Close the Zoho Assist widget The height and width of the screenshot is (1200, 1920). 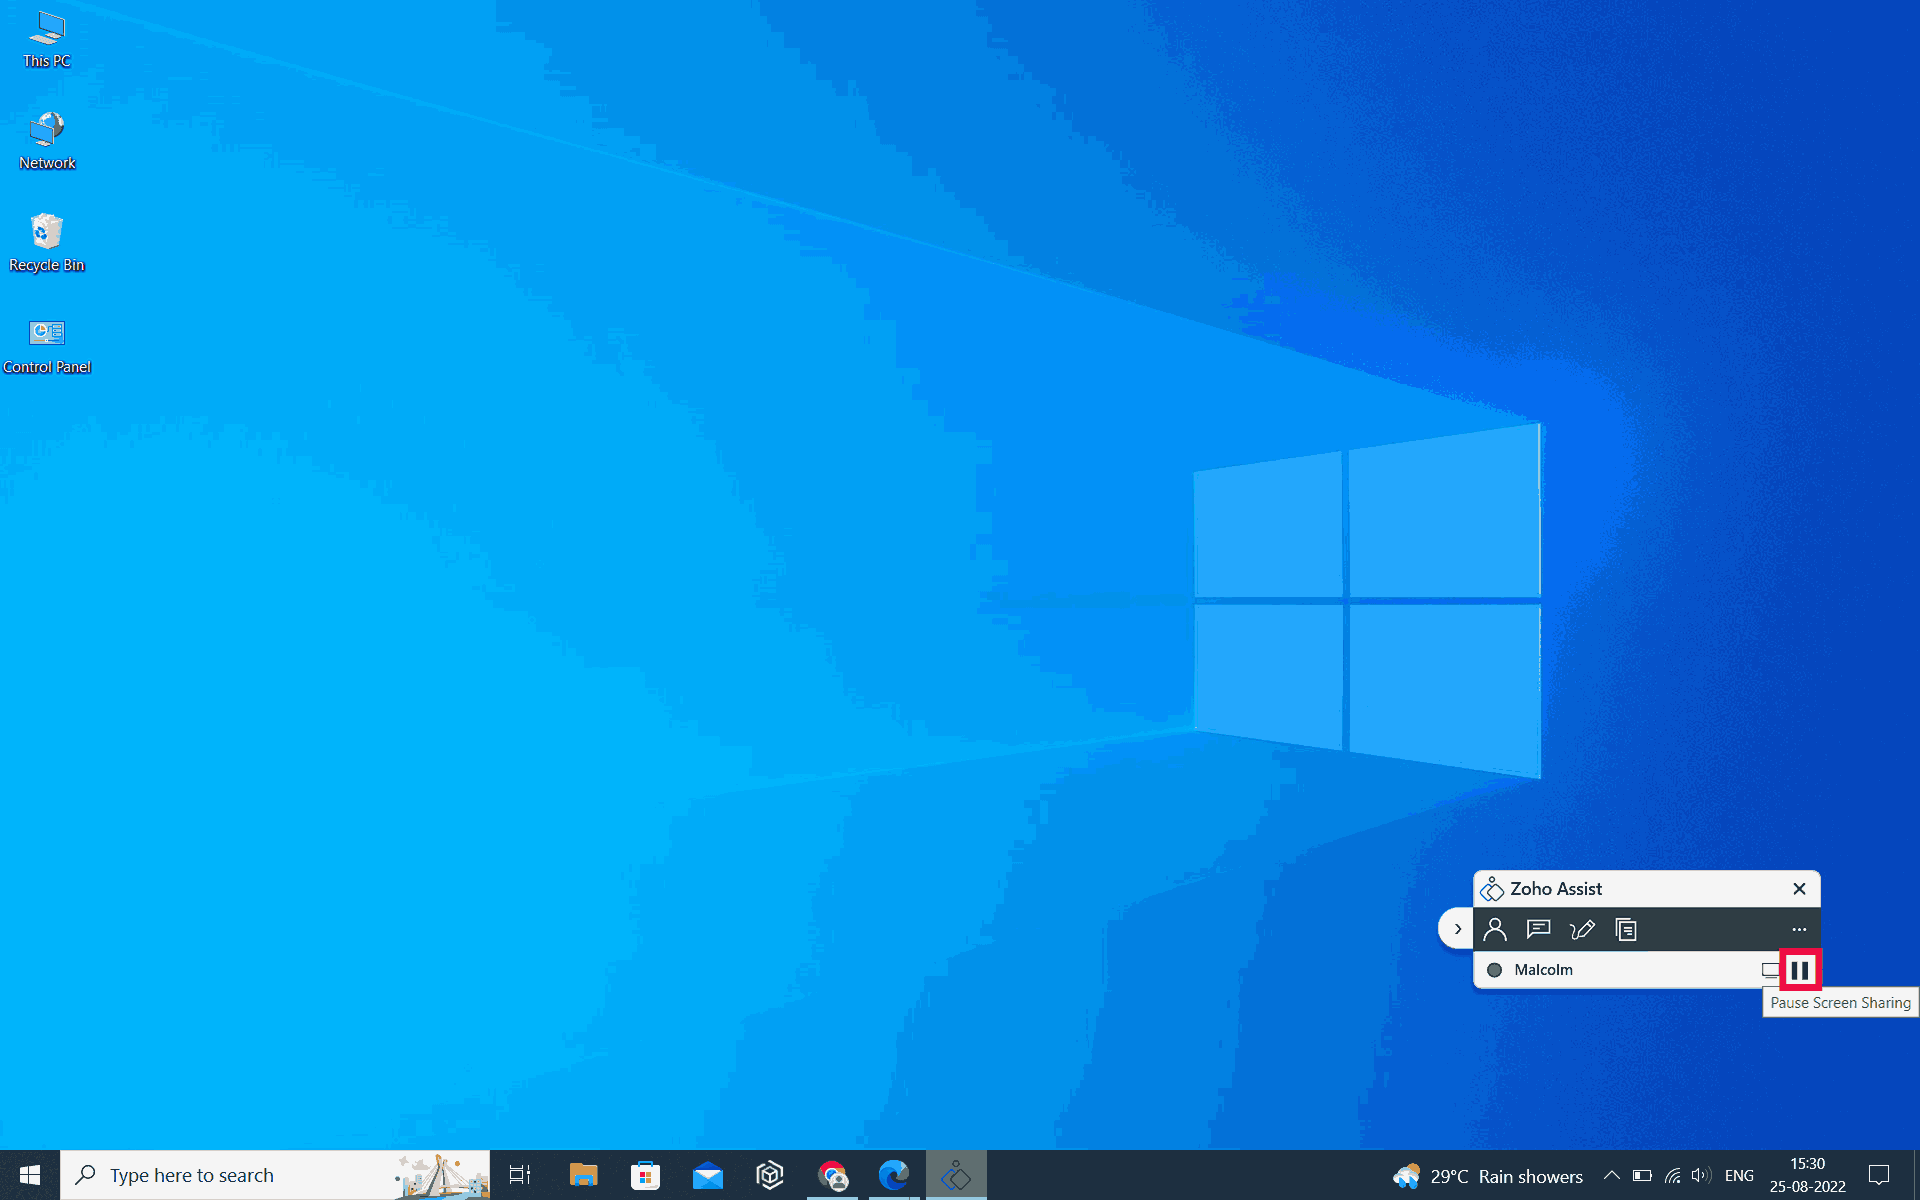[1799, 889]
